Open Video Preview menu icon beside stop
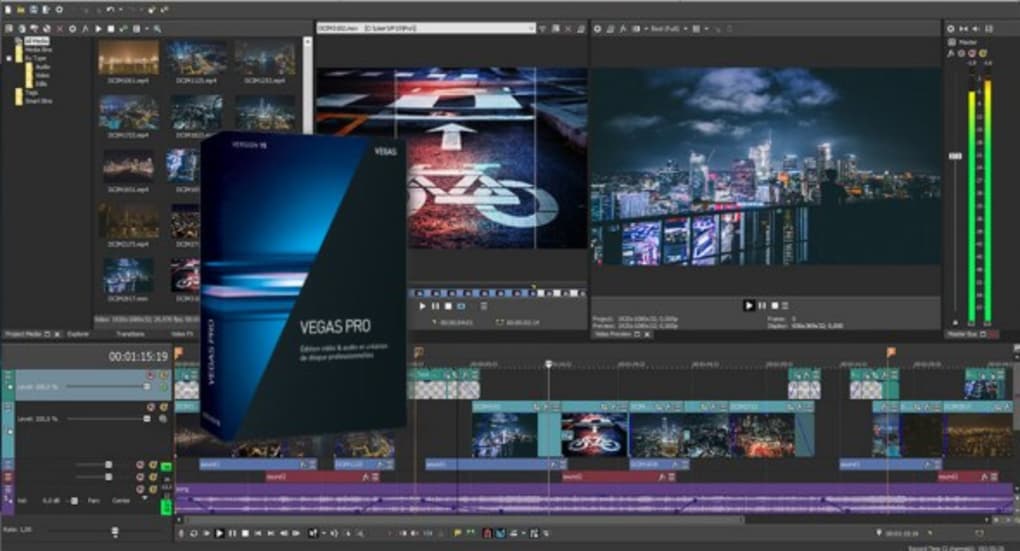1020x551 pixels. pyautogui.click(x=785, y=305)
